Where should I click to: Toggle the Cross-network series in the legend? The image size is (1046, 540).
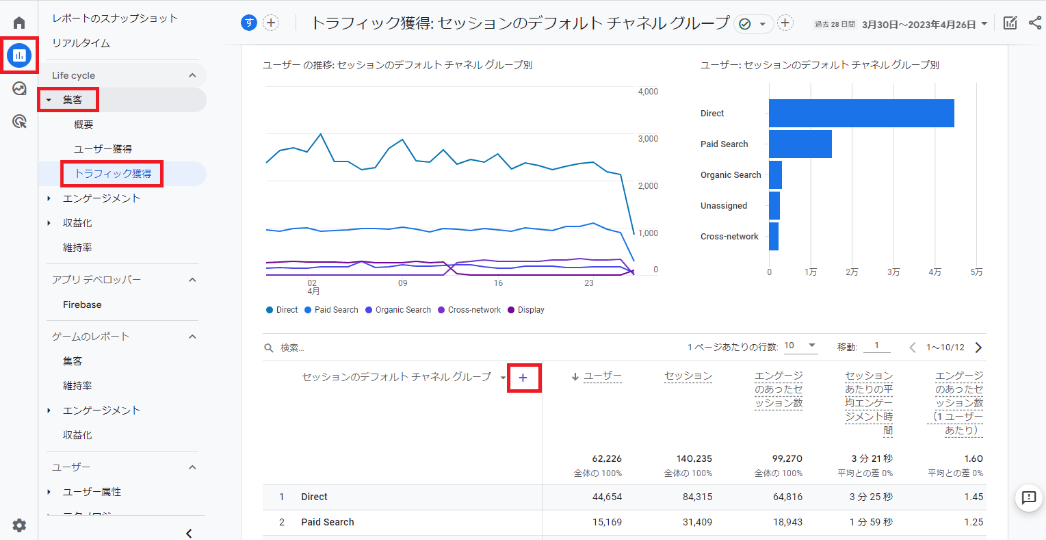coord(469,310)
